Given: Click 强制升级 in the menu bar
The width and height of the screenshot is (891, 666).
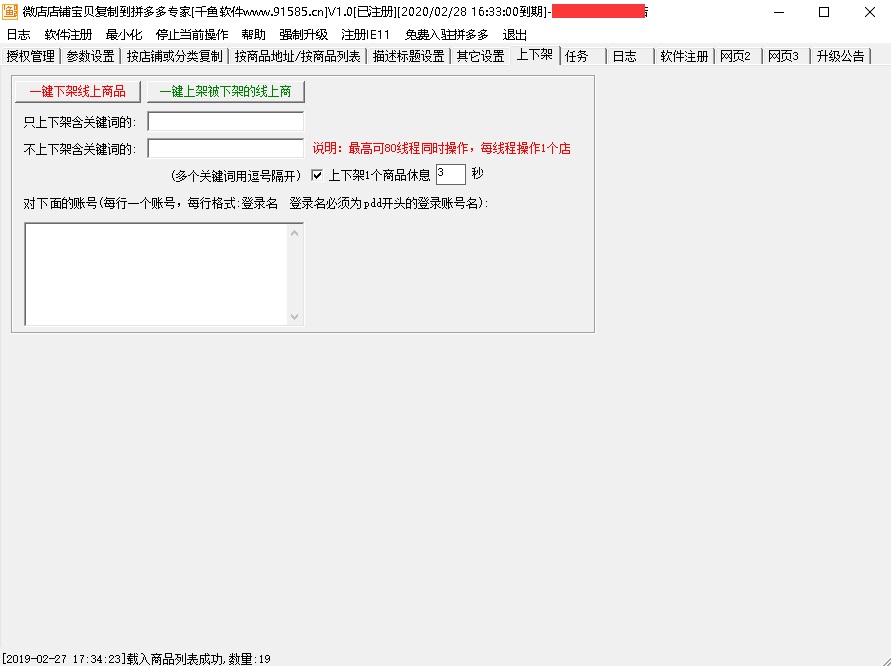Looking at the screenshot, I should [x=303, y=35].
